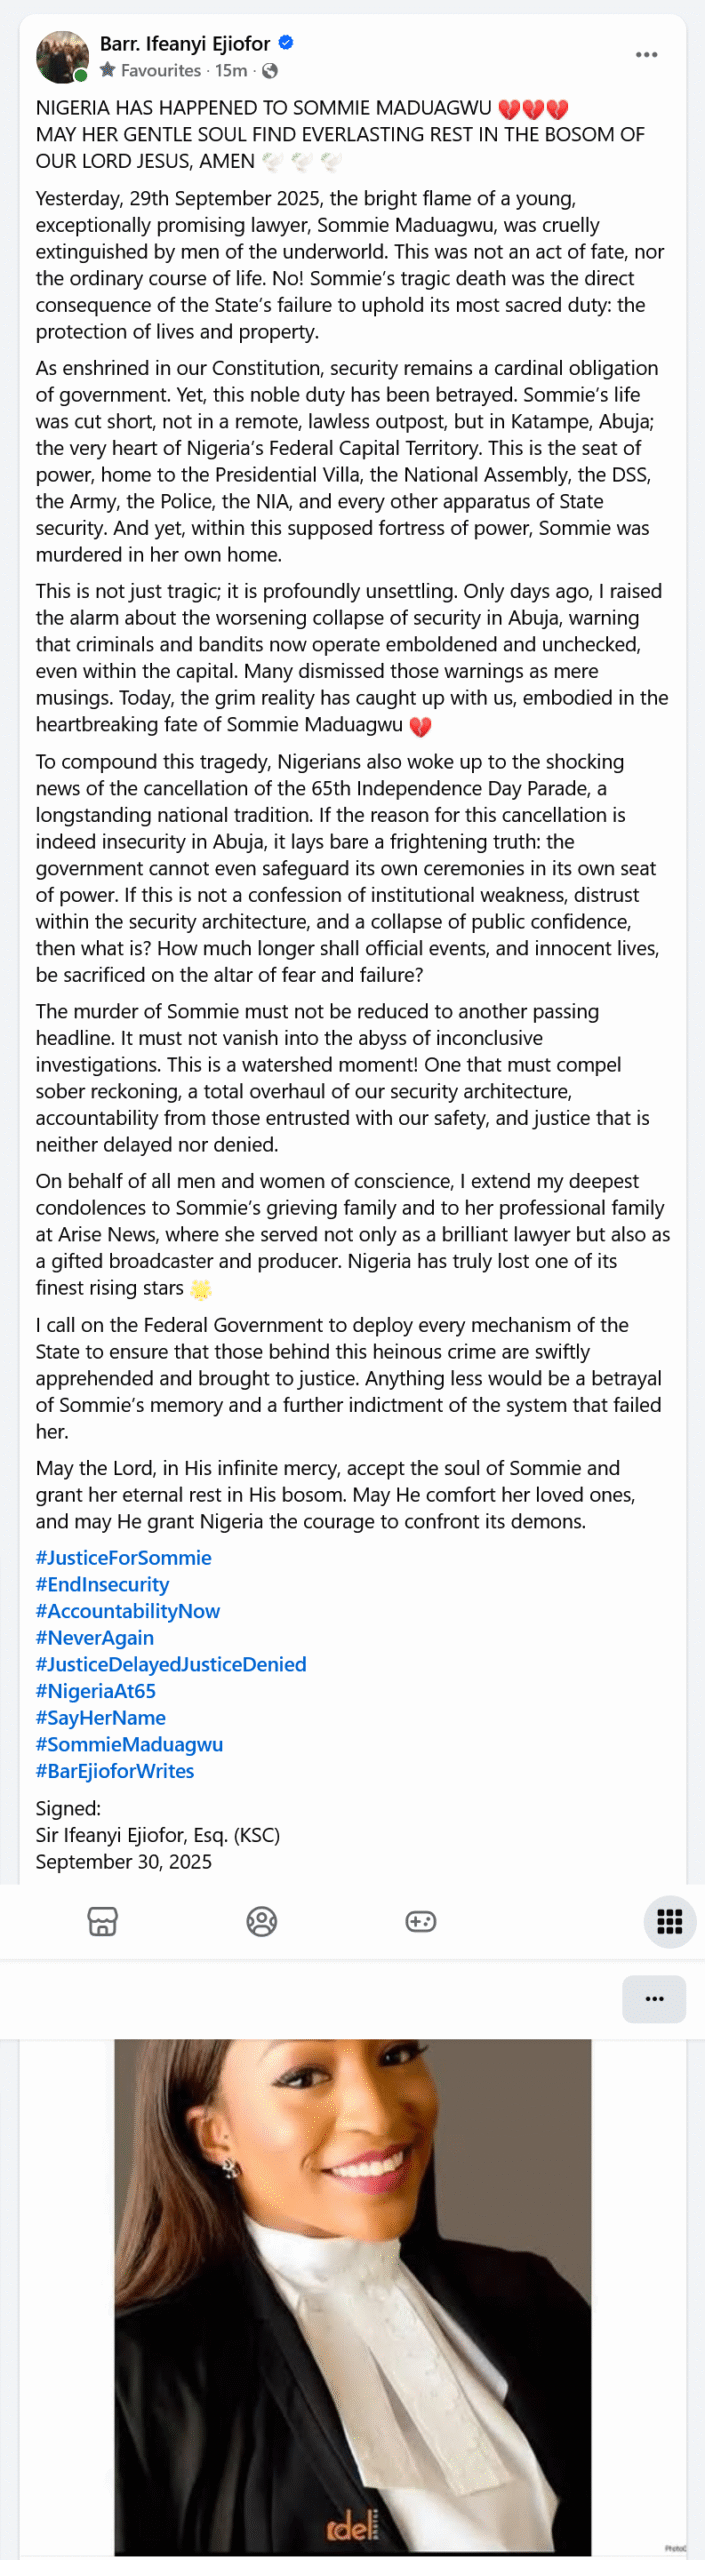Image resolution: width=705 pixels, height=2560 pixels.
Task: Open the #SayHerName hashtag
Action: click(x=100, y=1718)
